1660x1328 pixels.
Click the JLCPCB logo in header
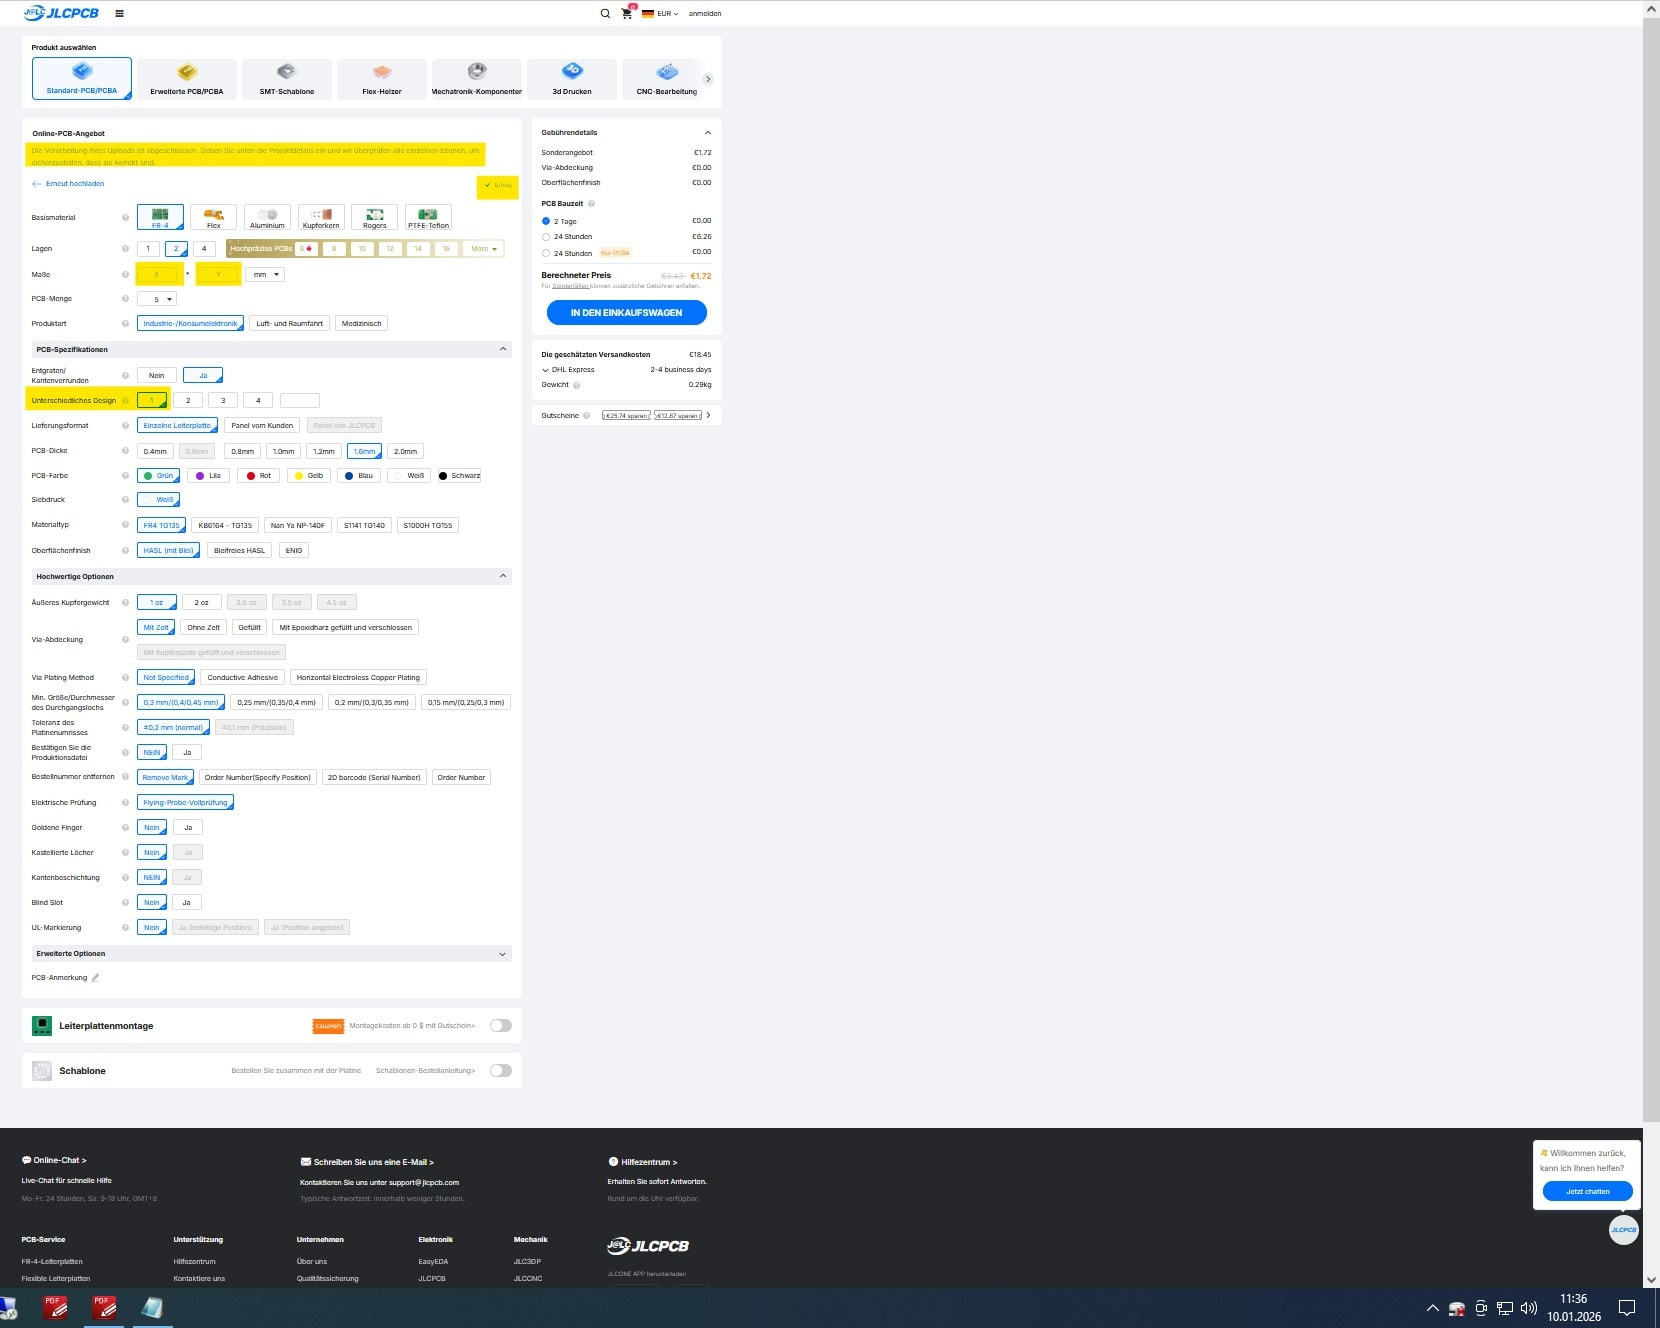(x=61, y=13)
